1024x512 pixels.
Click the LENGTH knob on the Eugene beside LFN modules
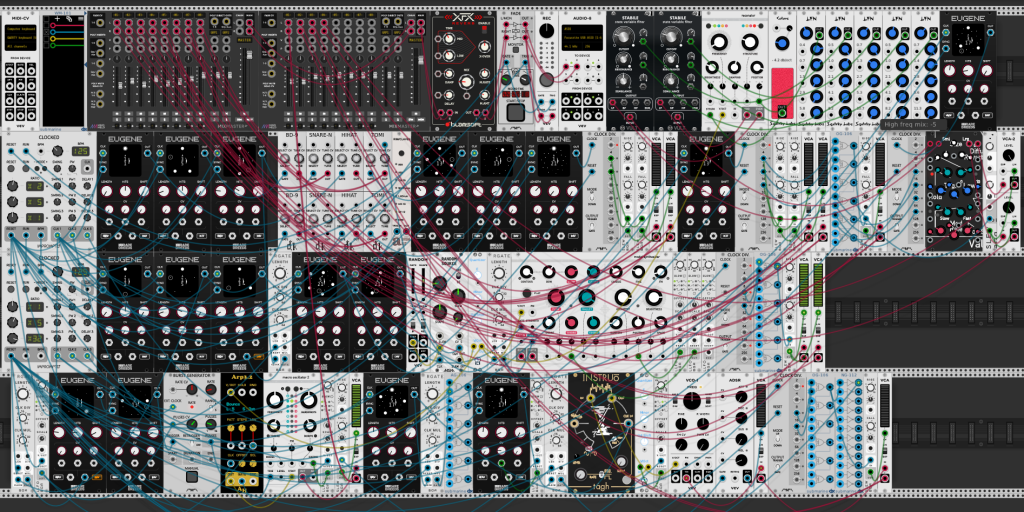(x=950, y=71)
